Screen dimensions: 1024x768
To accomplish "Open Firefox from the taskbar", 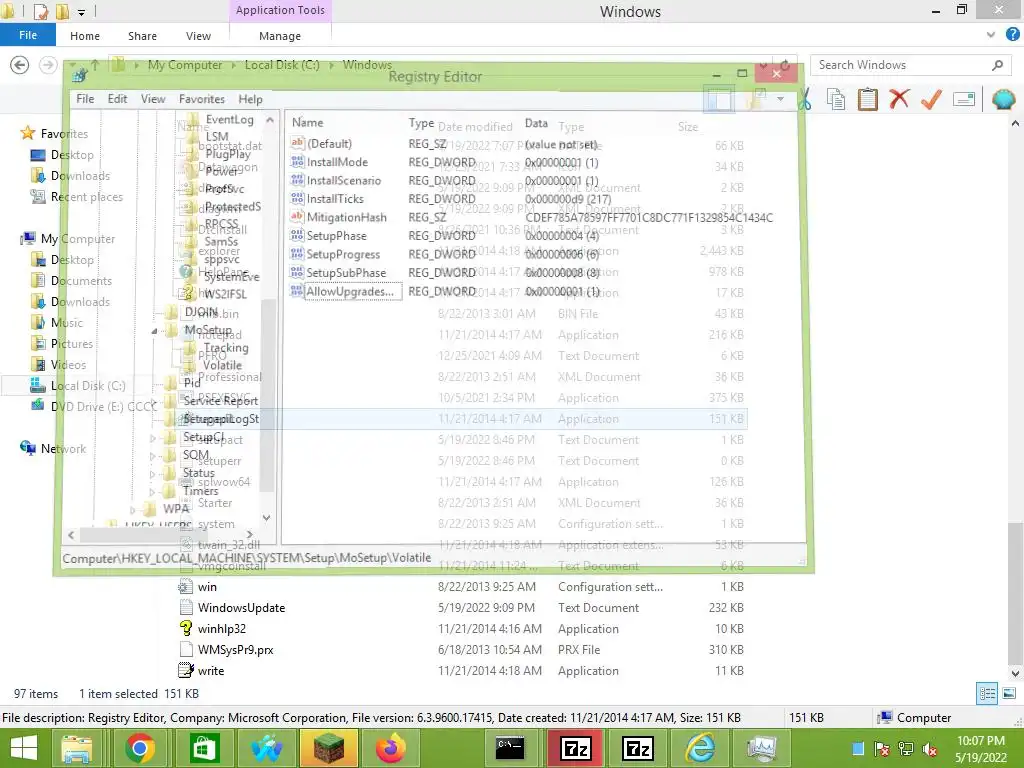I will pos(391,748).
